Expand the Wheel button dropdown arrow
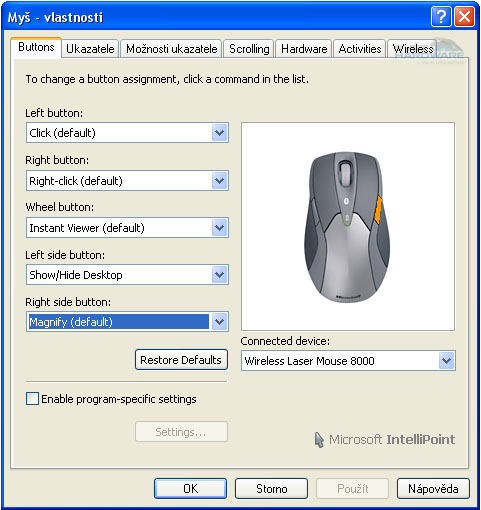 tap(219, 228)
